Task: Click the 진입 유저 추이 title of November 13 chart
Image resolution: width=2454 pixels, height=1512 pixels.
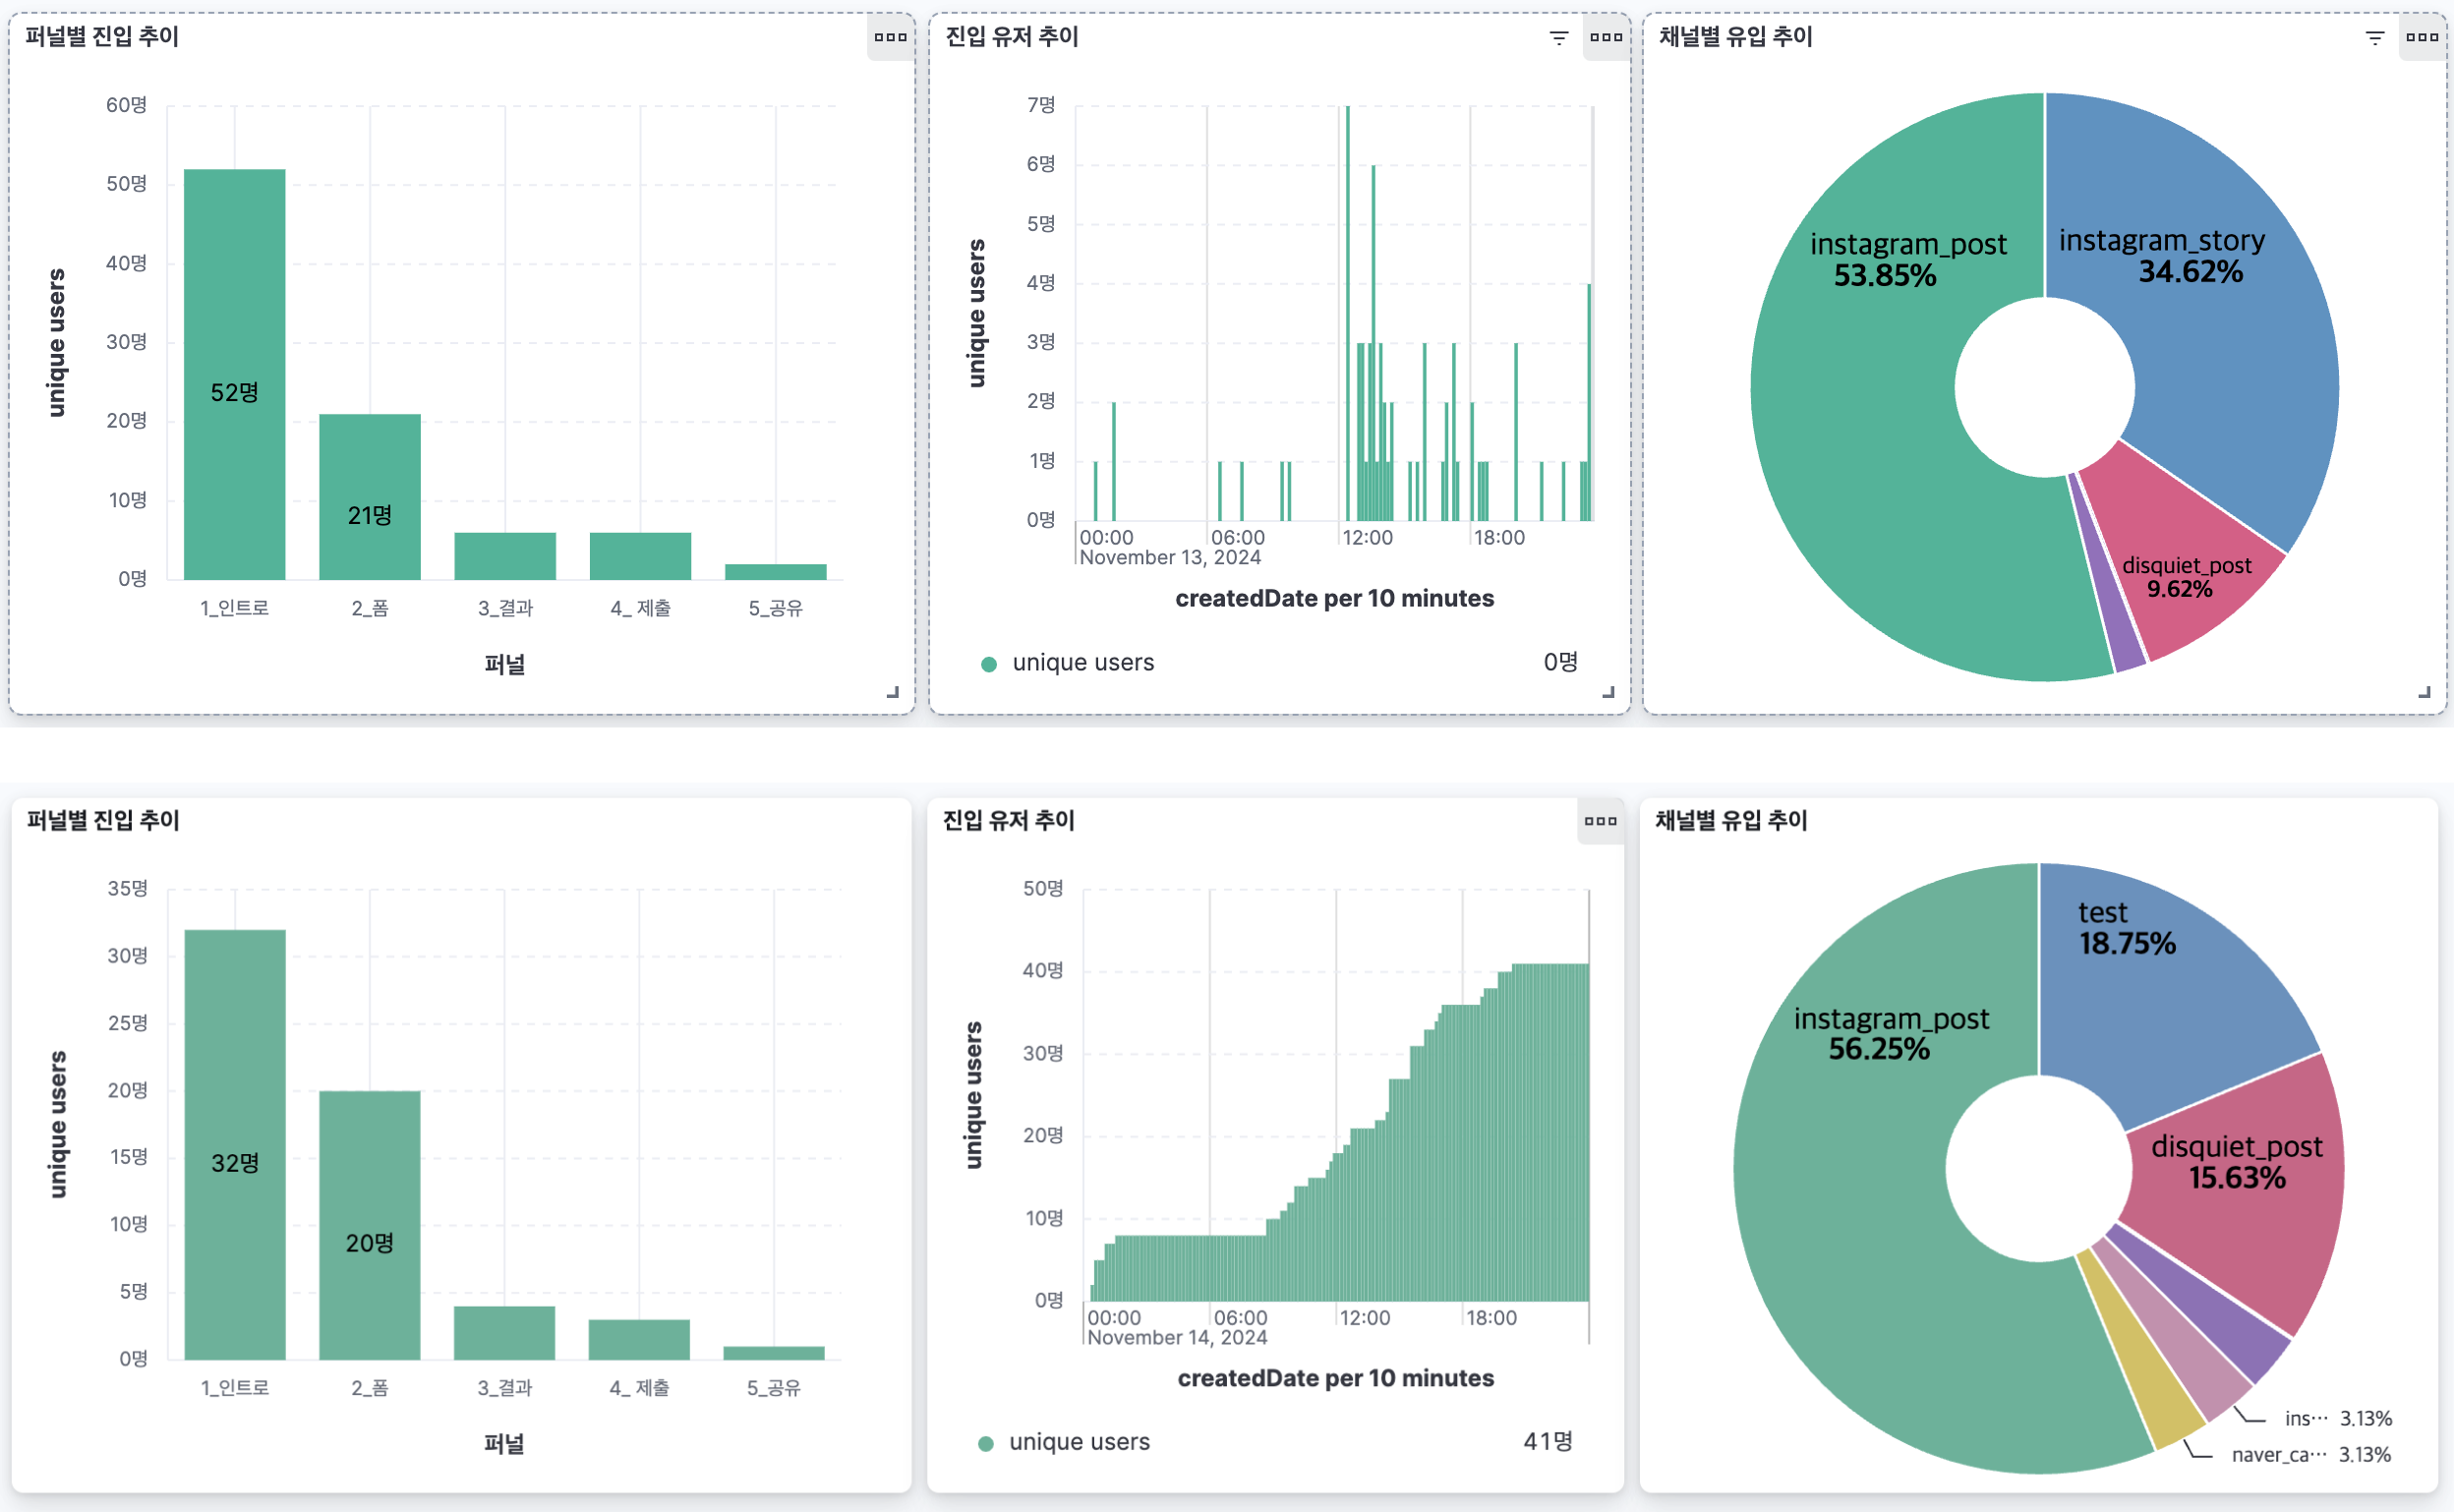Action: click(x=1012, y=37)
